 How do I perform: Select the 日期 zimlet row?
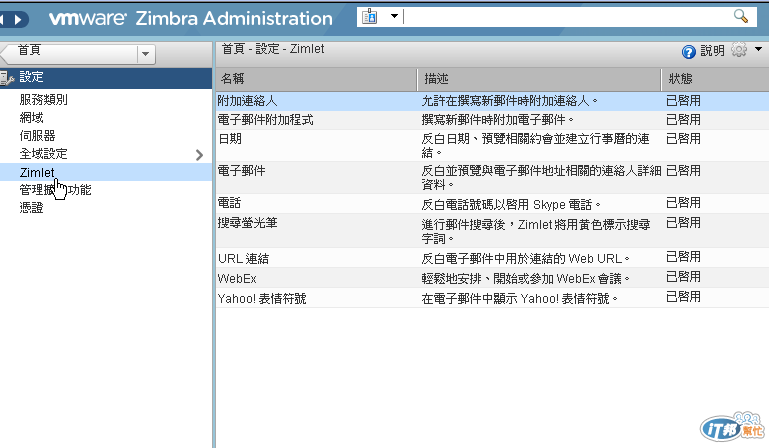[x=492, y=145]
